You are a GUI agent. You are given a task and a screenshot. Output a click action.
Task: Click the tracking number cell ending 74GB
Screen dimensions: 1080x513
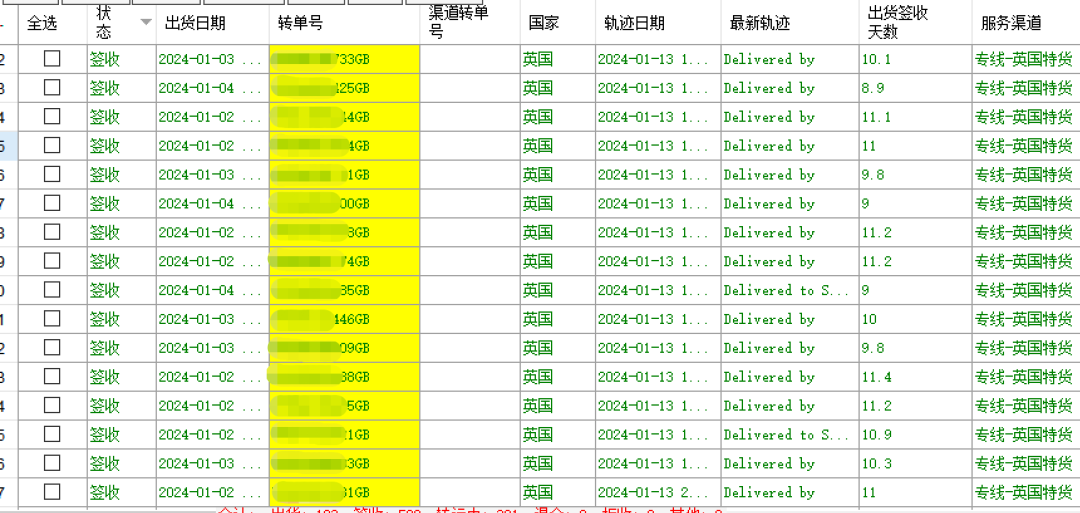(344, 262)
